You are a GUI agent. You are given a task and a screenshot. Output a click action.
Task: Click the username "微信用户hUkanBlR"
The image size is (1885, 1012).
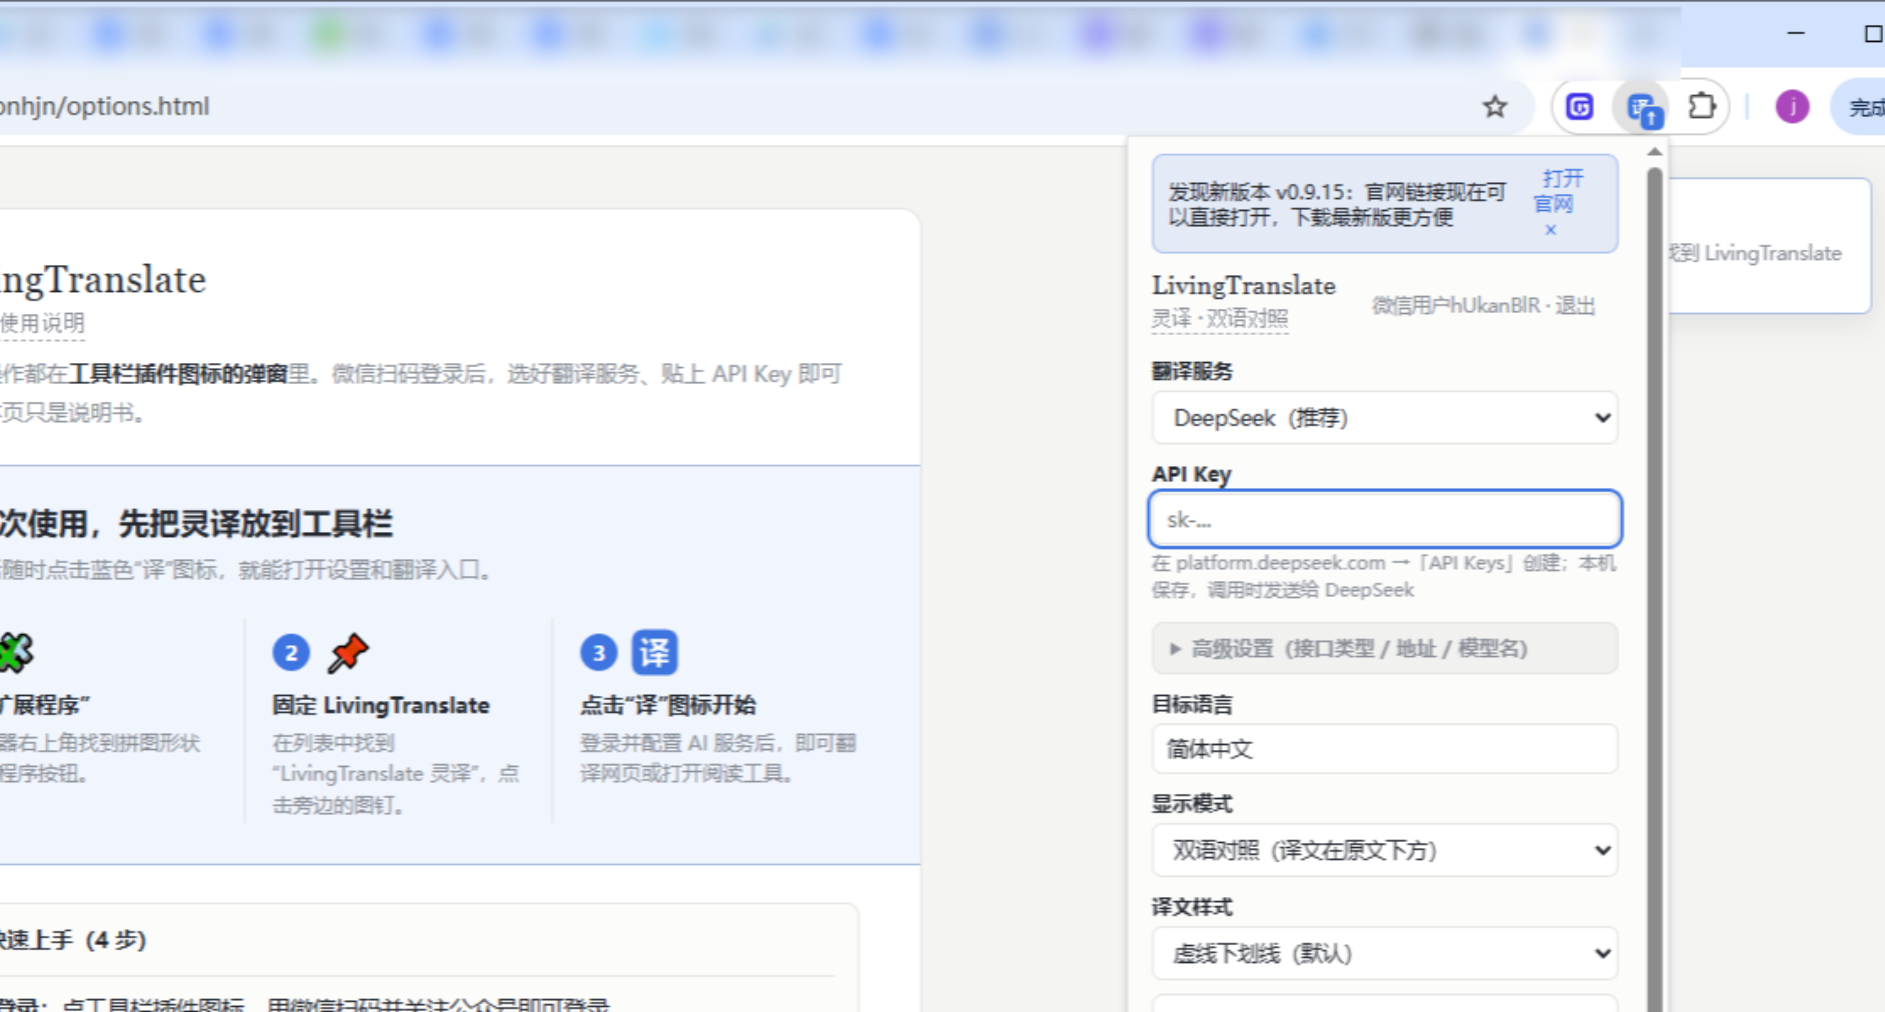(x=1456, y=306)
